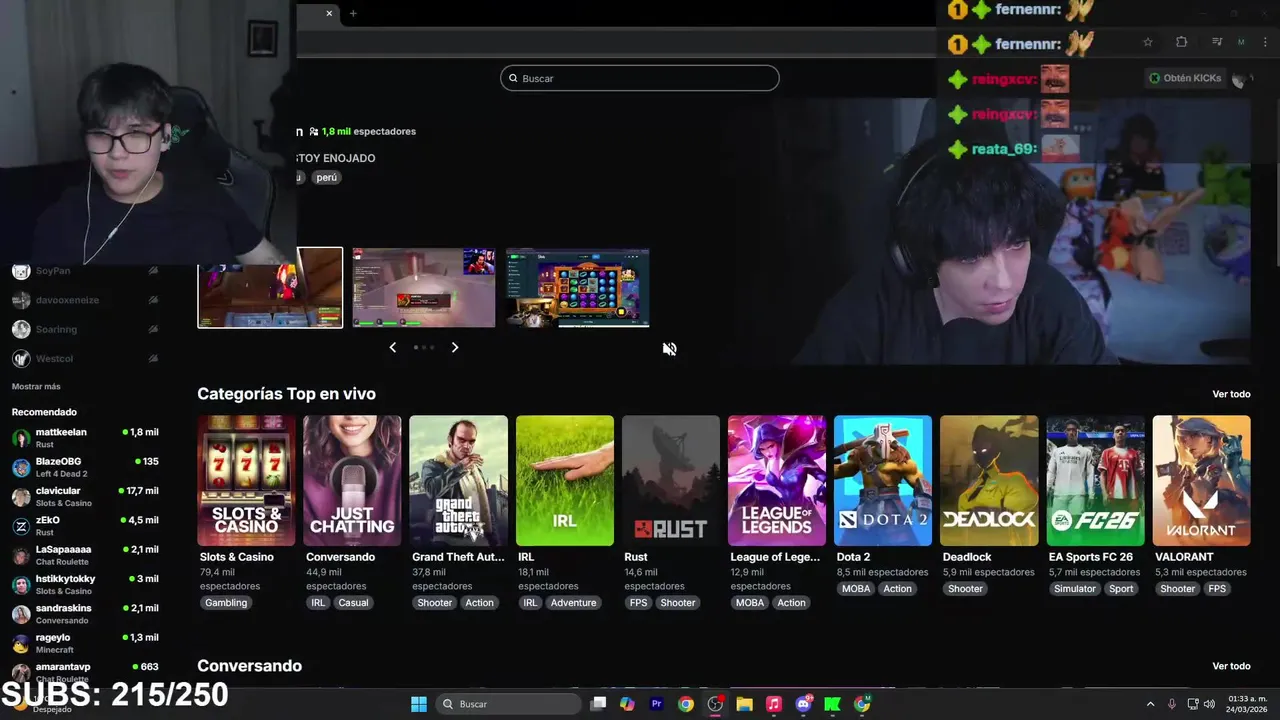Viewport: 1280px width, 720px height.
Task: Click the Obtén KICKs button
Action: pyautogui.click(x=1186, y=78)
